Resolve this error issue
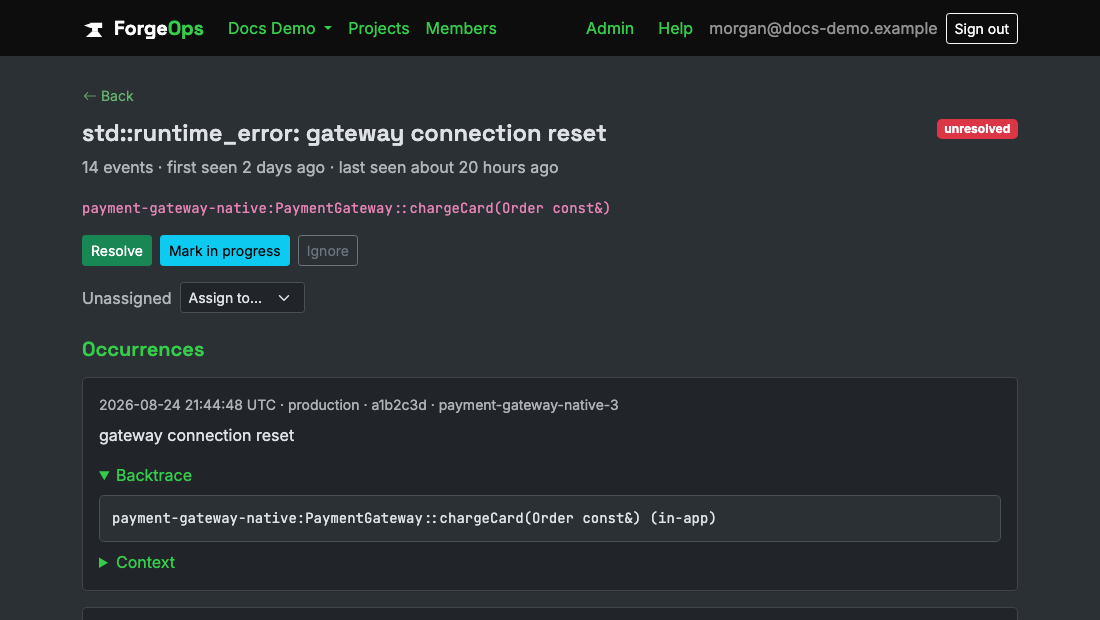 point(116,250)
